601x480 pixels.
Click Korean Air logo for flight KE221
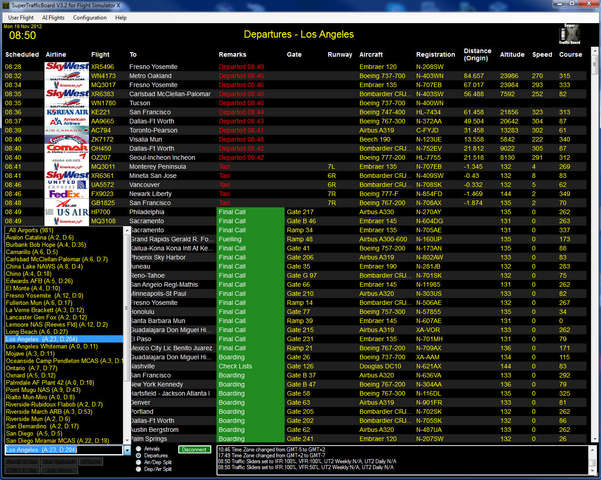coord(67,112)
